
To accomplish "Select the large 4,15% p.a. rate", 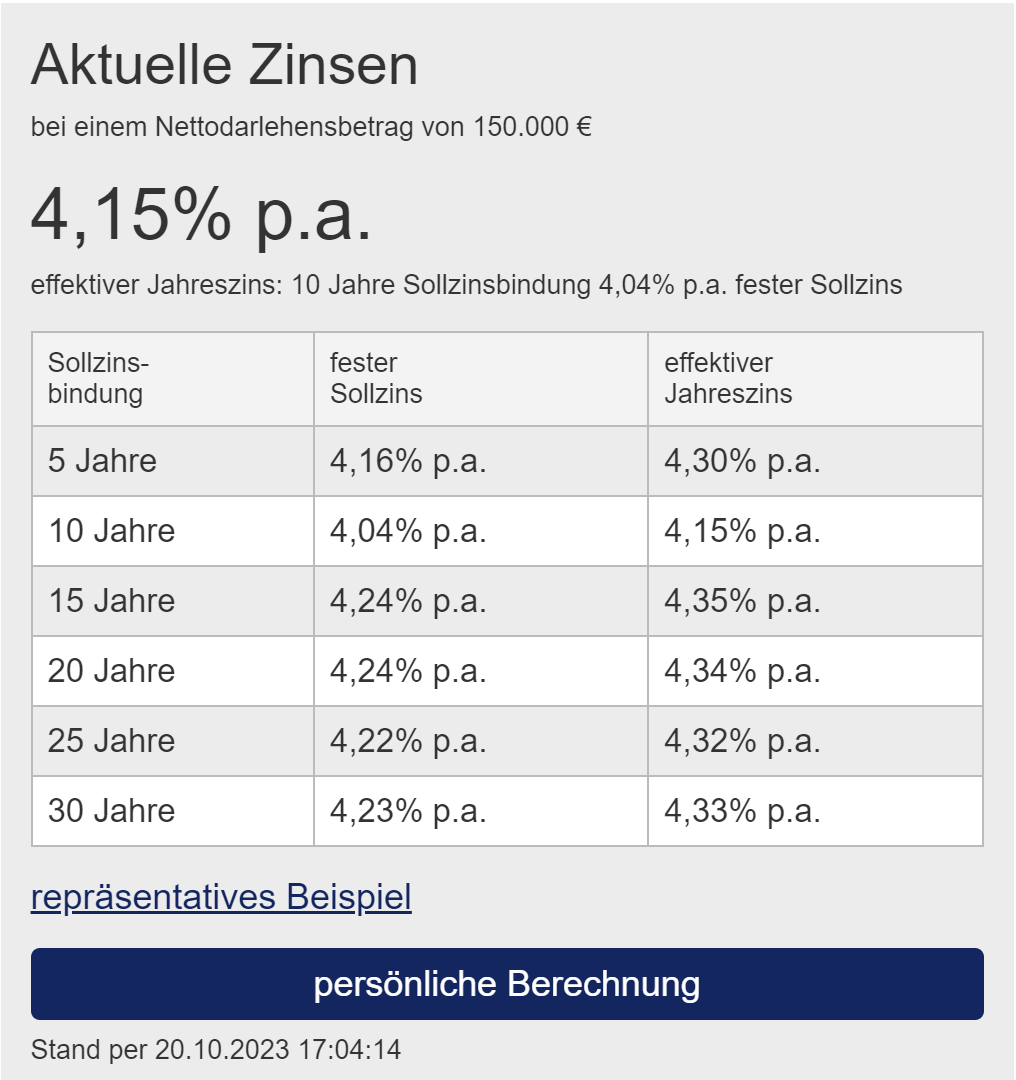I will coord(201,215).
